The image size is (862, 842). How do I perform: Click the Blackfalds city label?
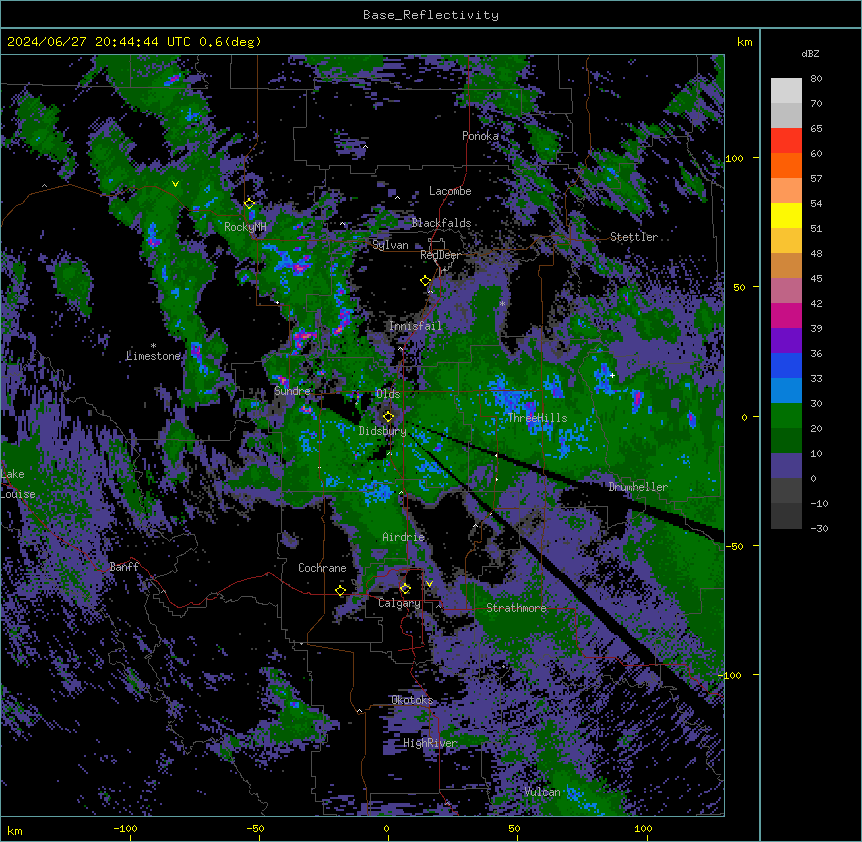(x=441, y=223)
